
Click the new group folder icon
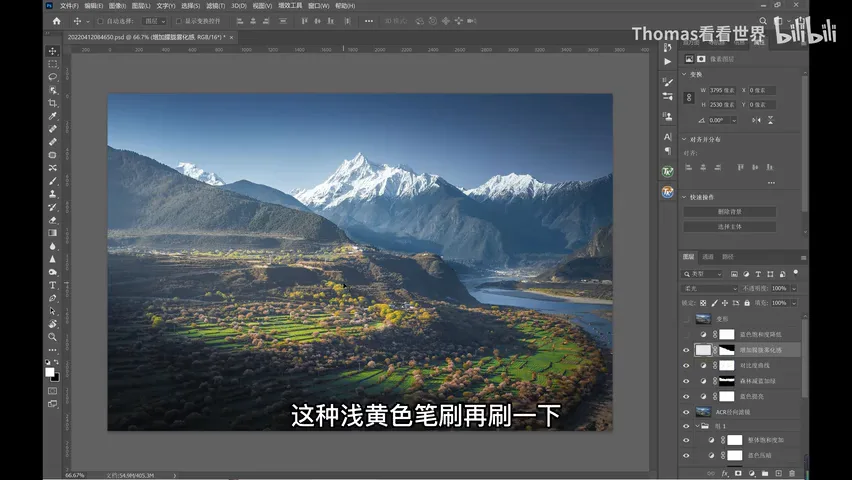tap(765, 473)
